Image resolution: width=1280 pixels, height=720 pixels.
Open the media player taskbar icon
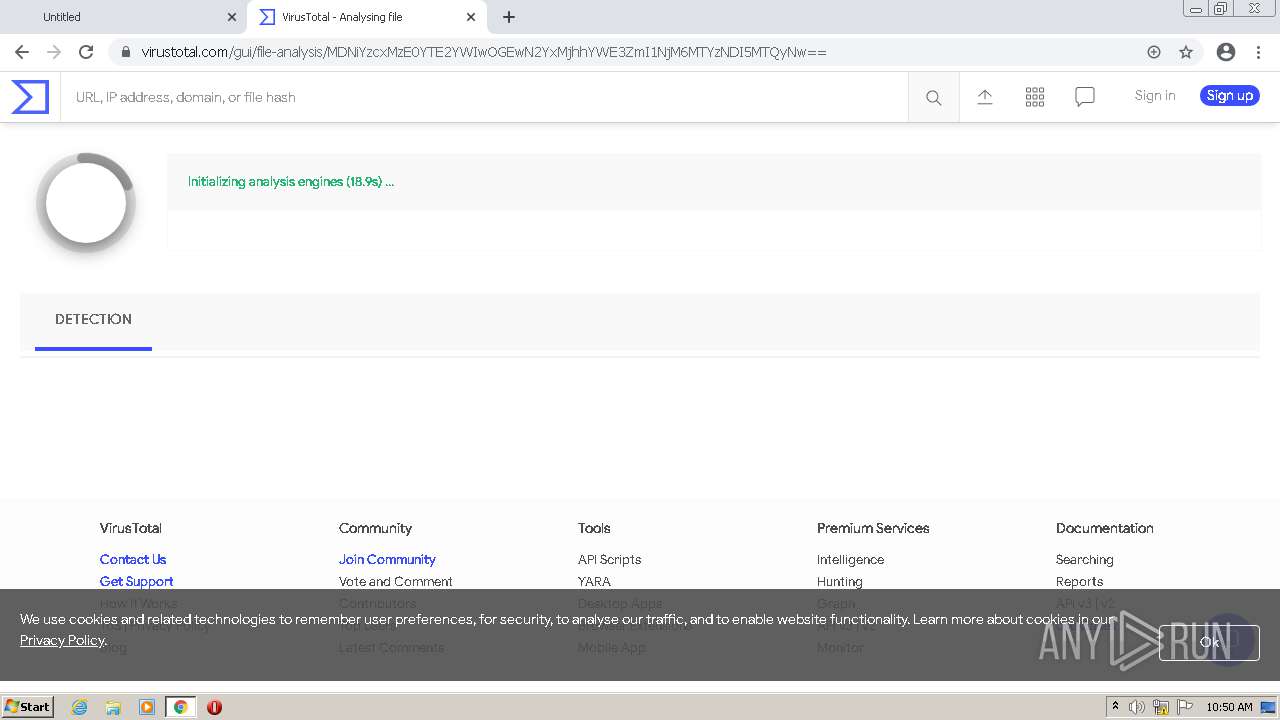(147, 707)
